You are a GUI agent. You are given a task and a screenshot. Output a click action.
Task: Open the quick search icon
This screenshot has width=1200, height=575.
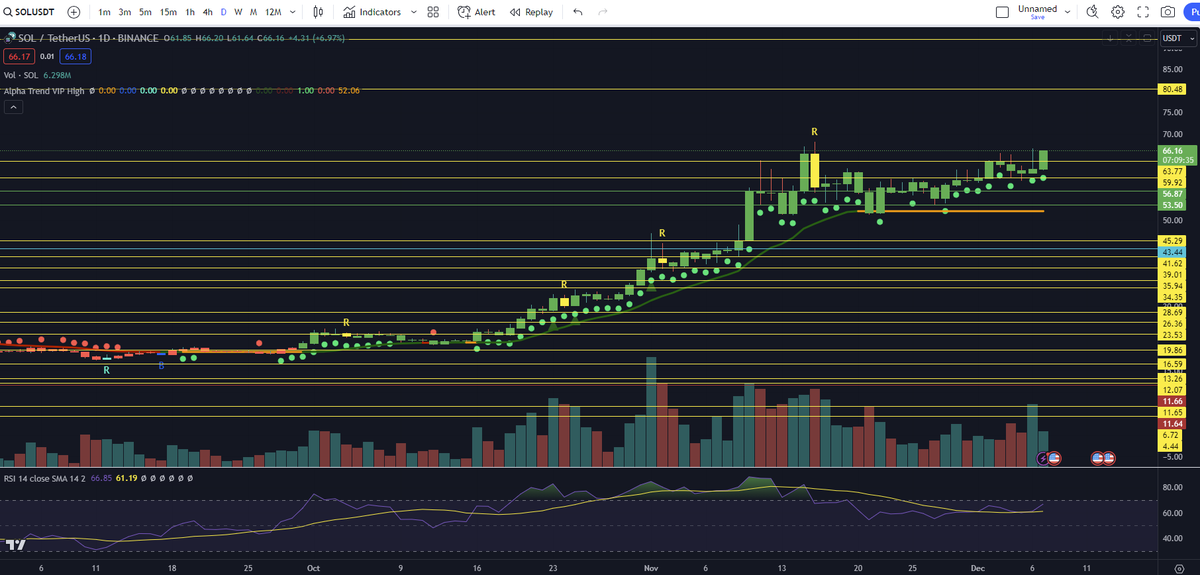1092,12
